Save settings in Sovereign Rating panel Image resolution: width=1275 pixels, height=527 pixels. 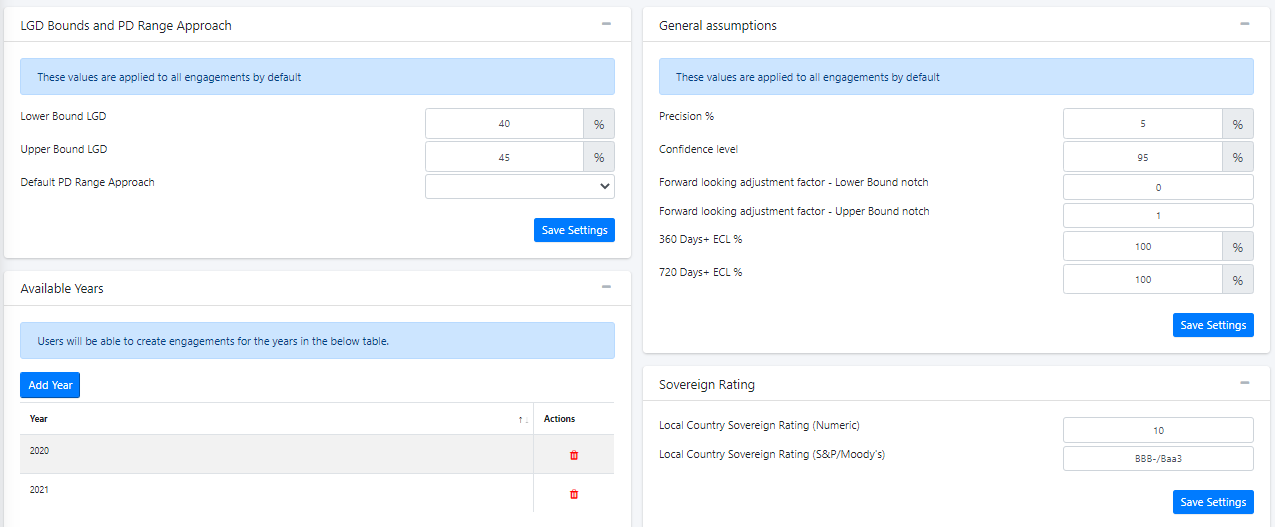click(1212, 502)
